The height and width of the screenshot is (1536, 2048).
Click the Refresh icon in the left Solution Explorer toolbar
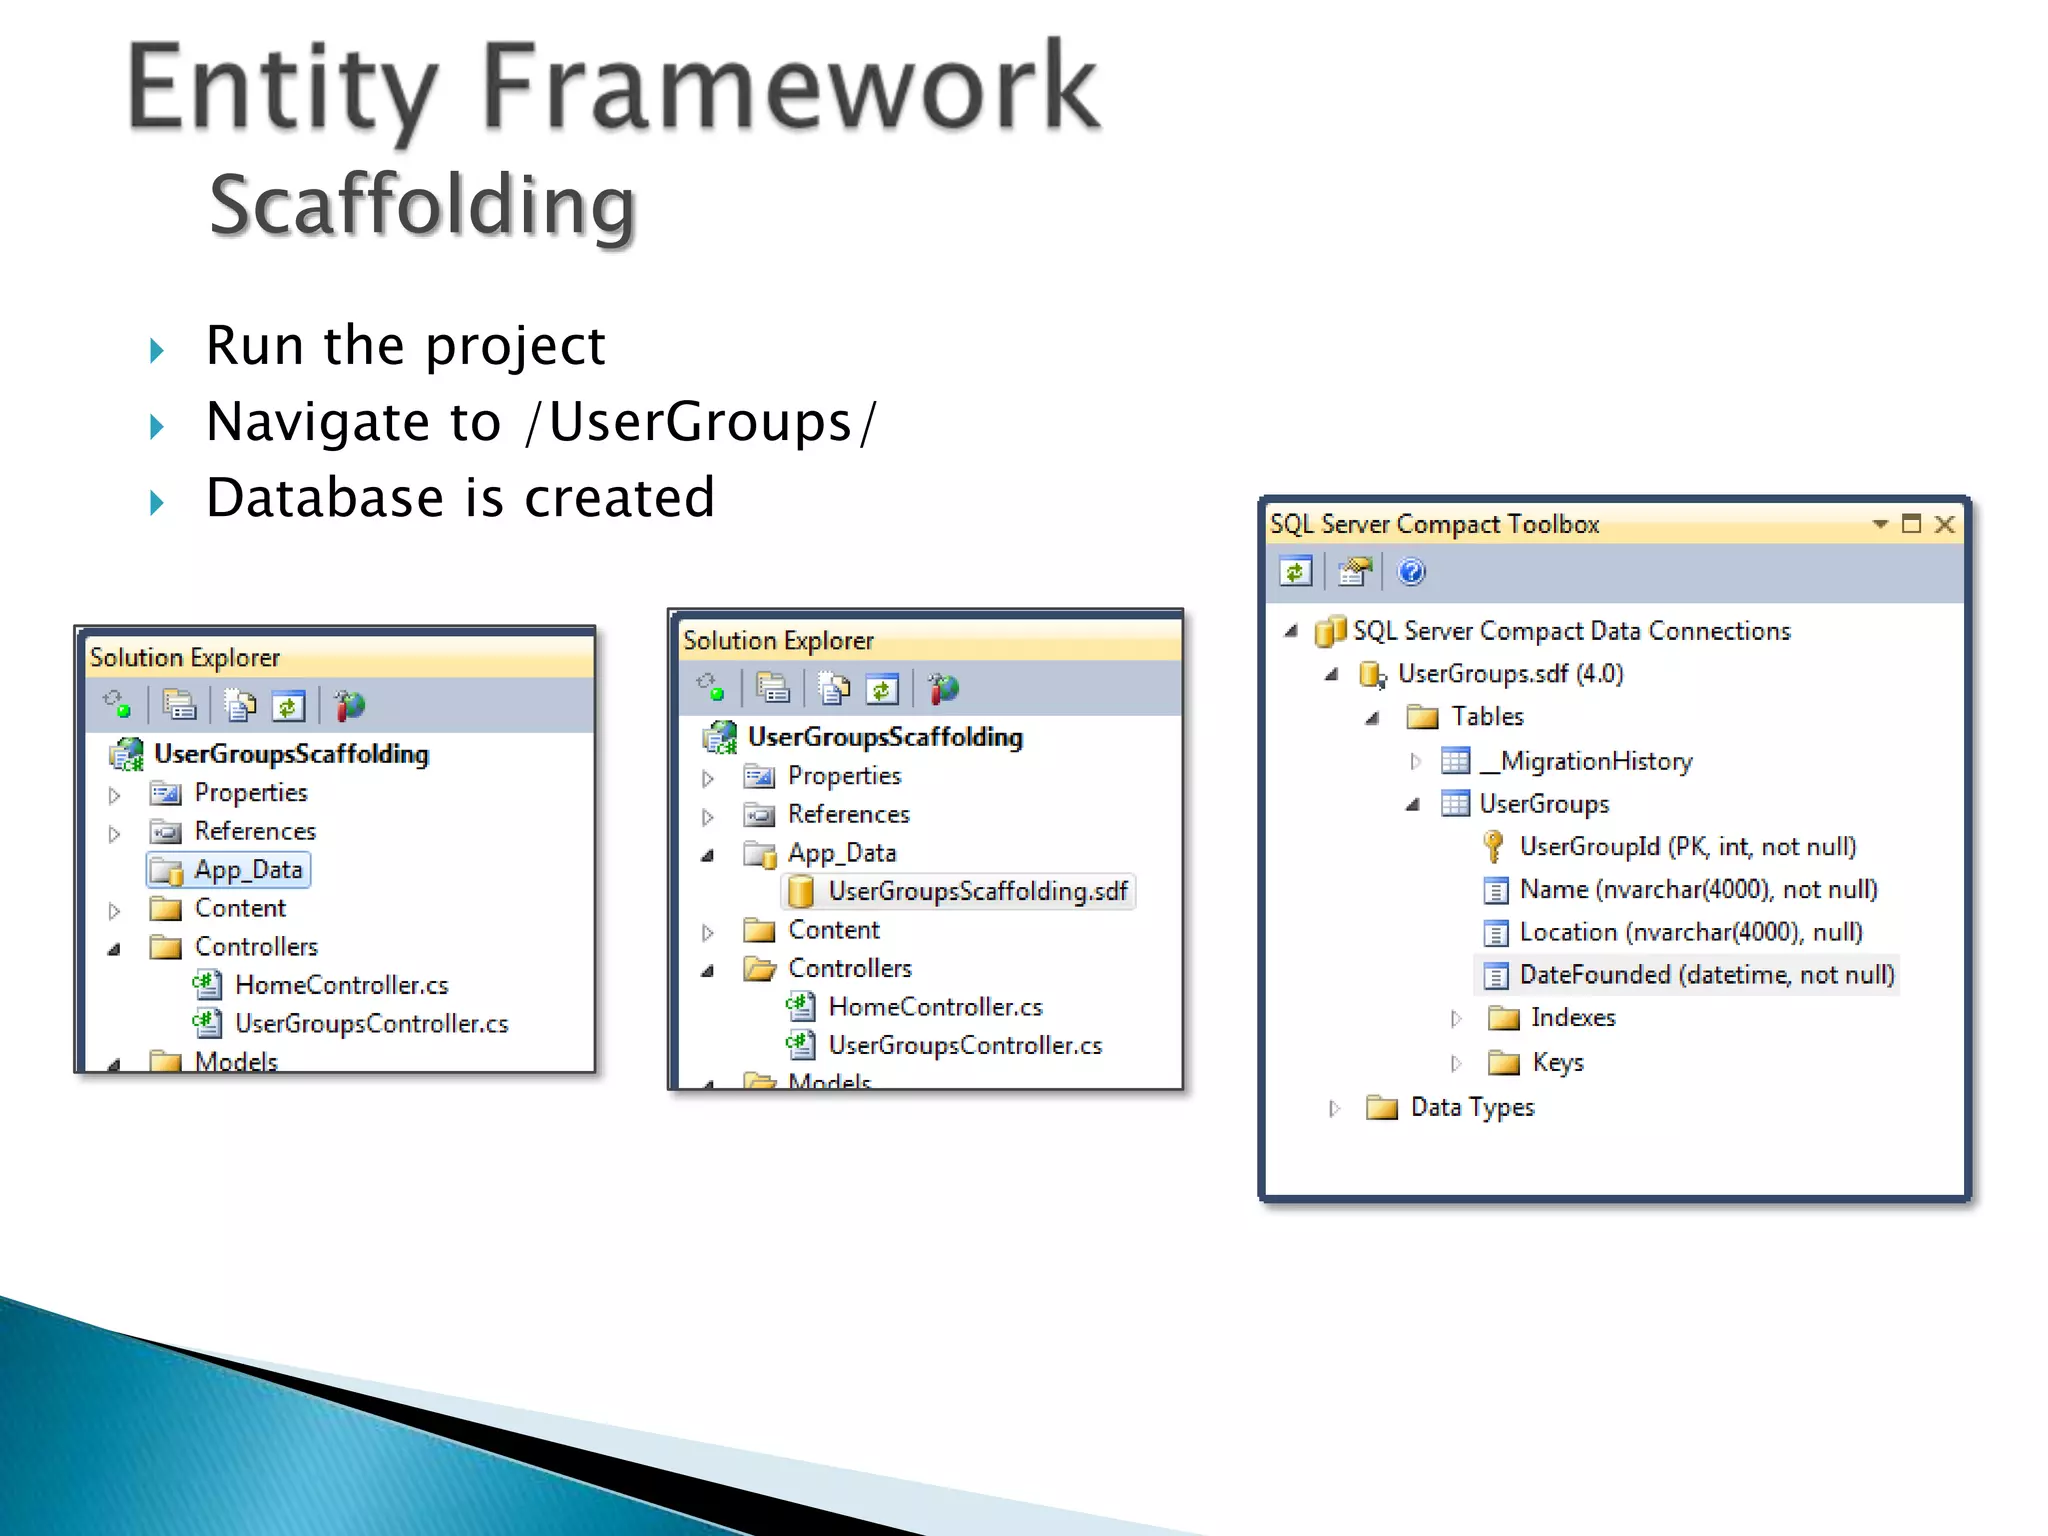(288, 706)
